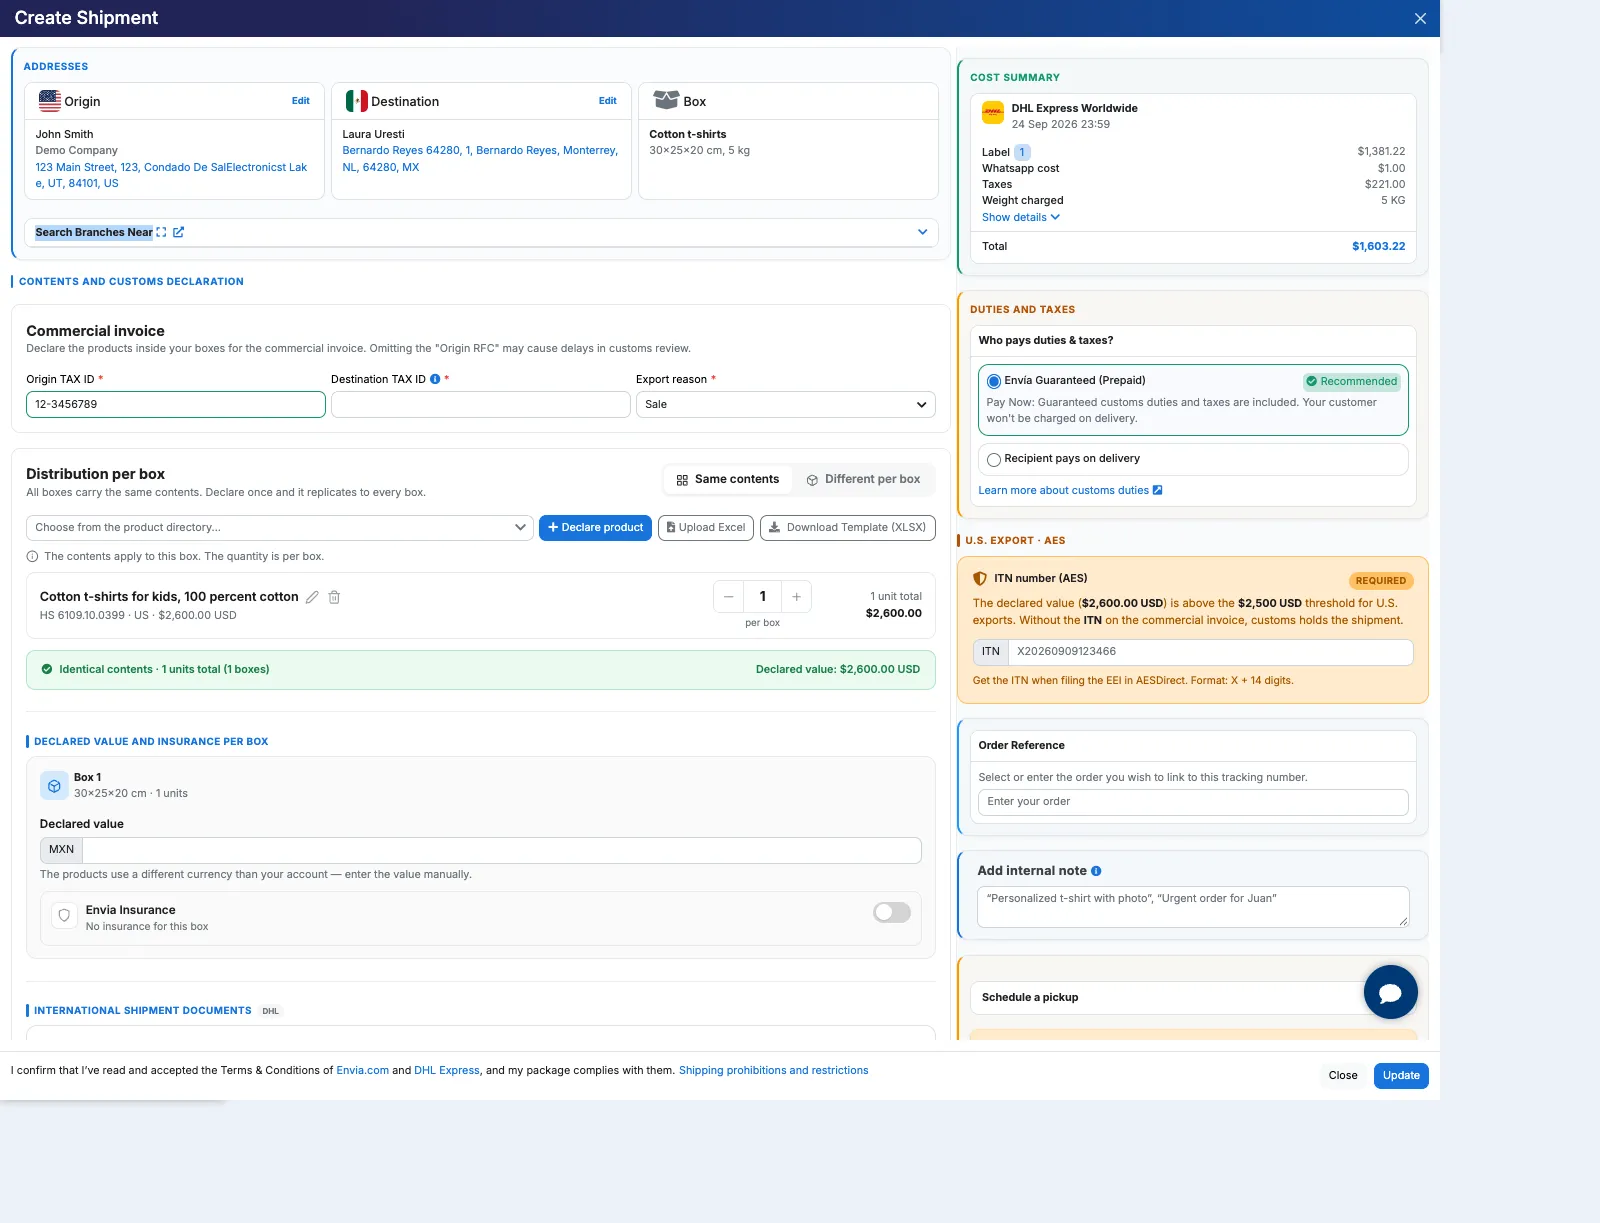Focus the Enter your order field
Image resolution: width=1600 pixels, height=1223 pixels.
[x=1193, y=802]
